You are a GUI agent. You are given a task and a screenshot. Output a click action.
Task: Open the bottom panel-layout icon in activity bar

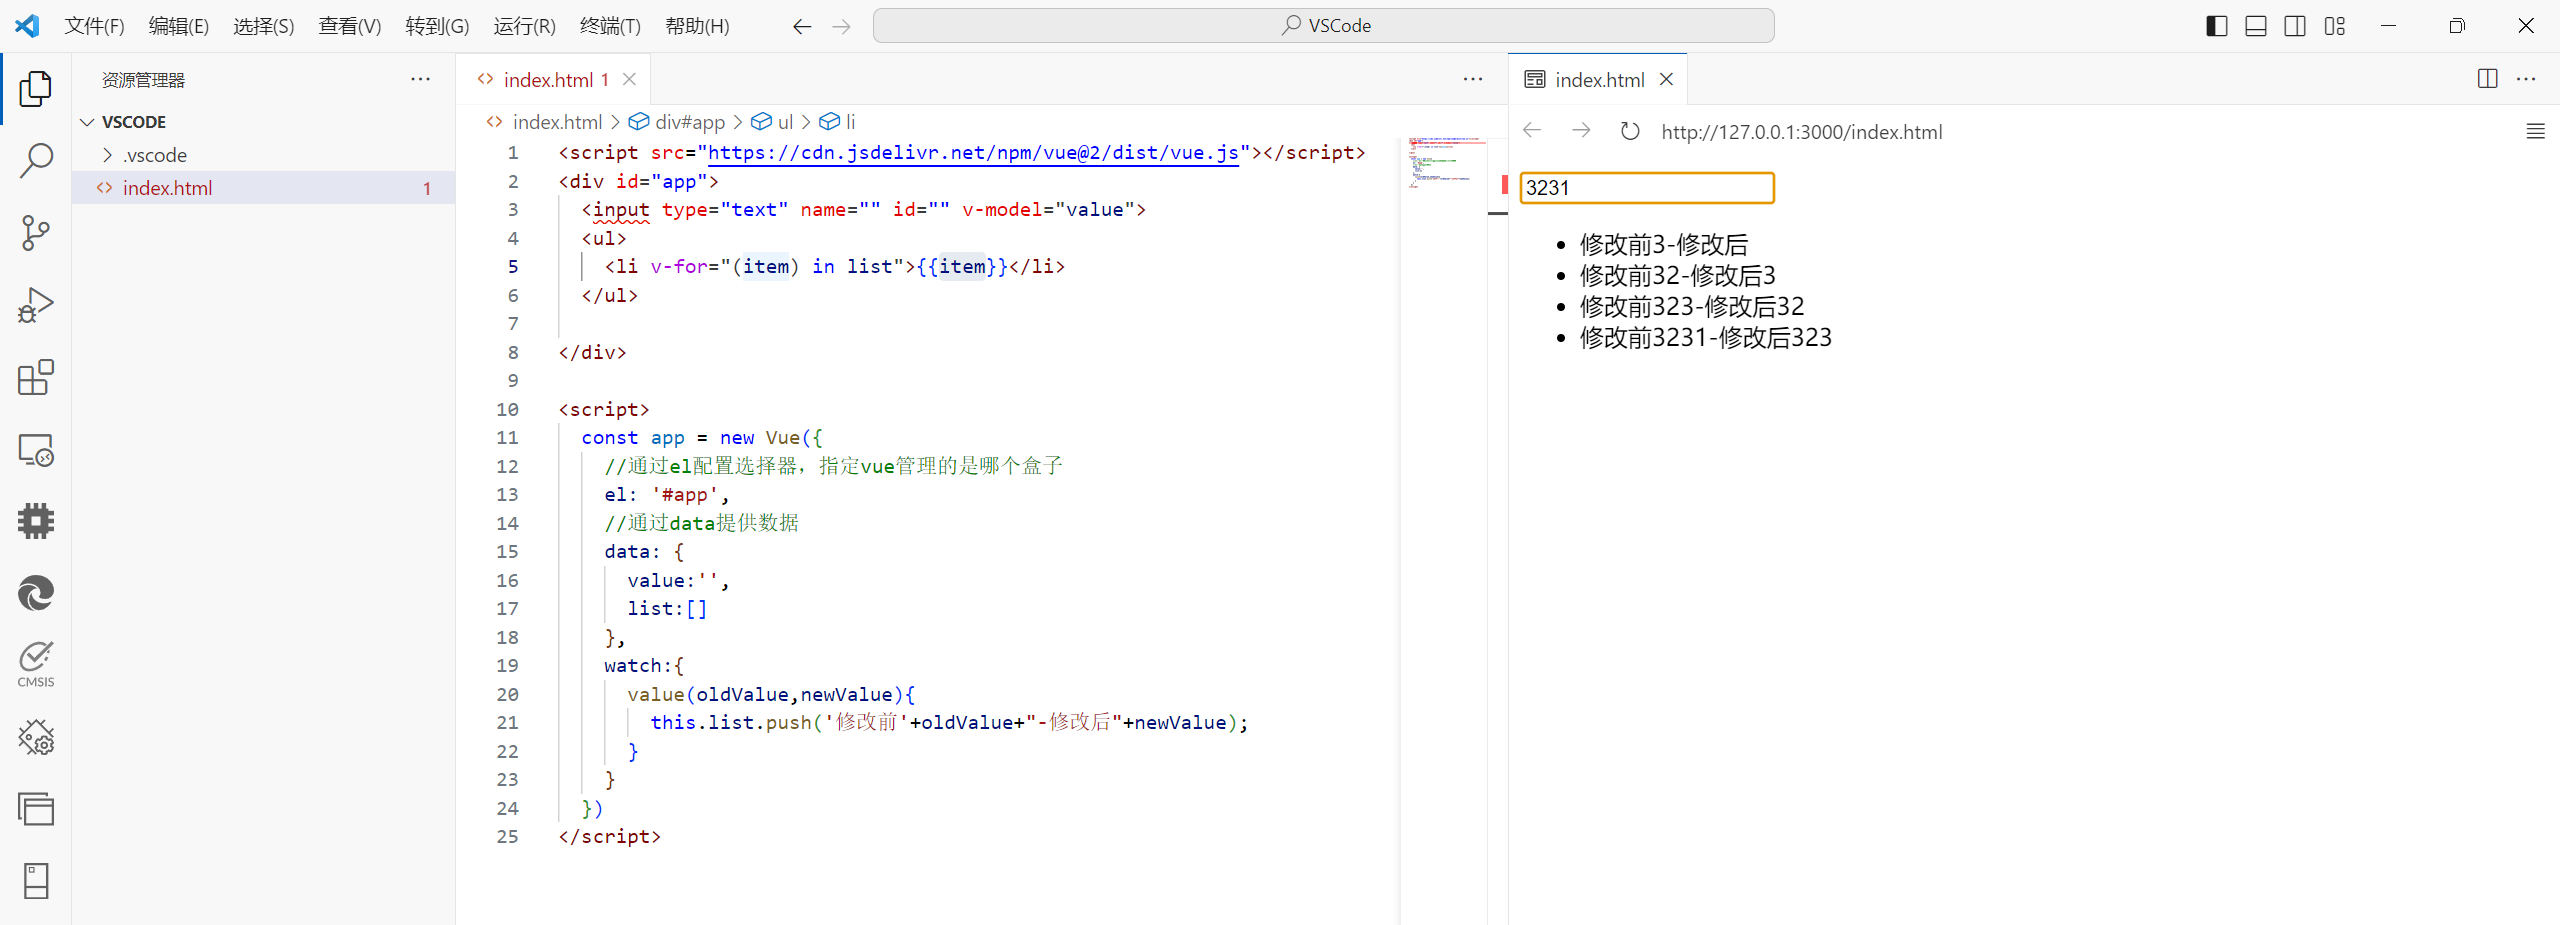36,881
